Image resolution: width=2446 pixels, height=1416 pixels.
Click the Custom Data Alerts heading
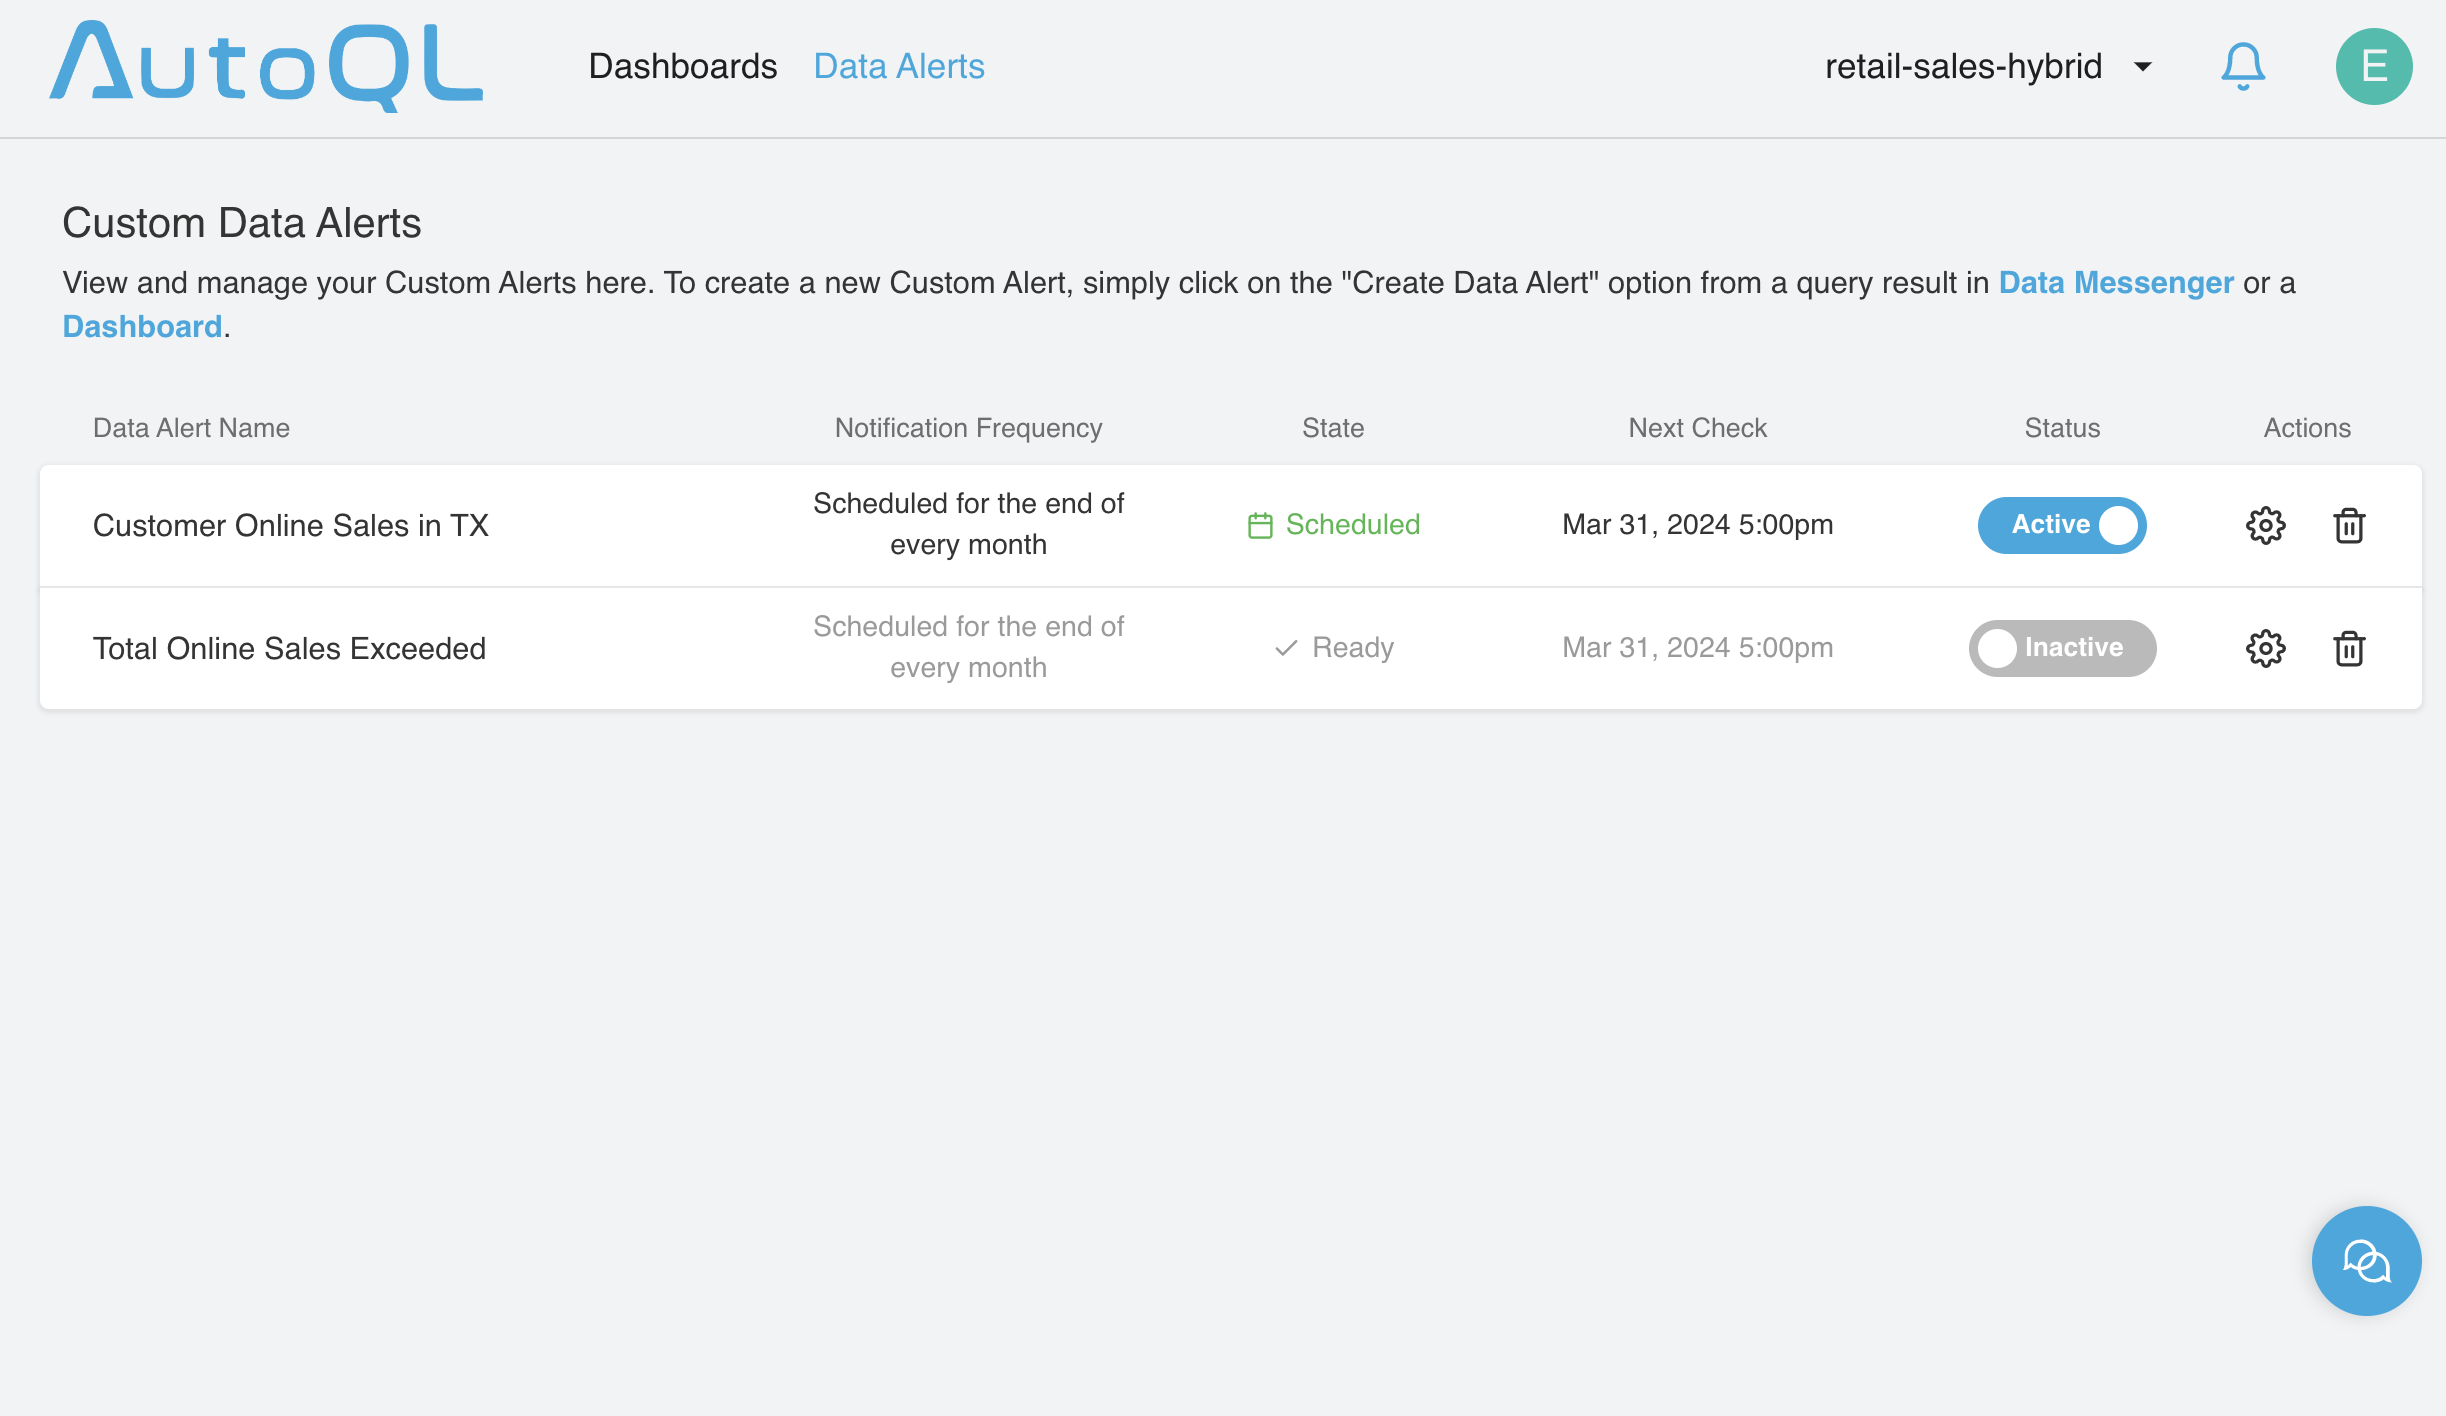(x=242, y=223)
